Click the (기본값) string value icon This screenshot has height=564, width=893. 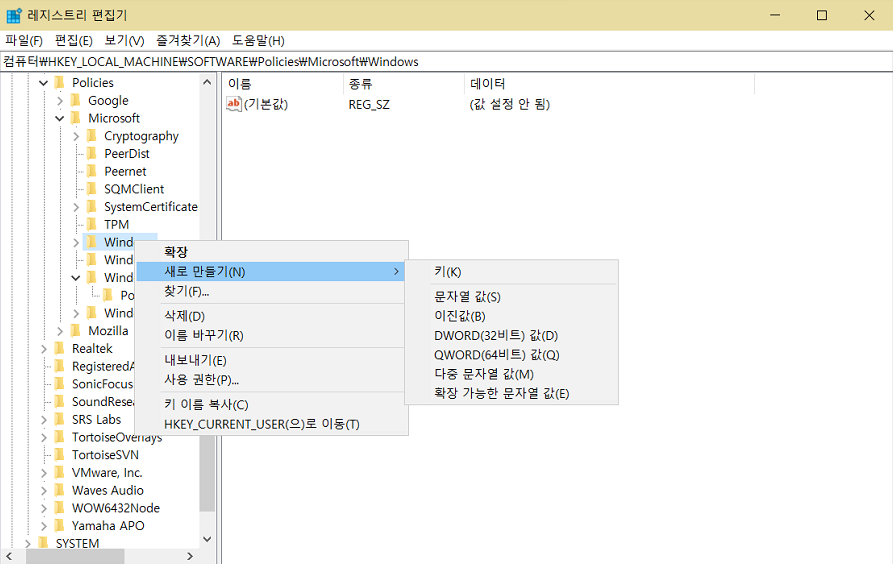click(234, 104)
